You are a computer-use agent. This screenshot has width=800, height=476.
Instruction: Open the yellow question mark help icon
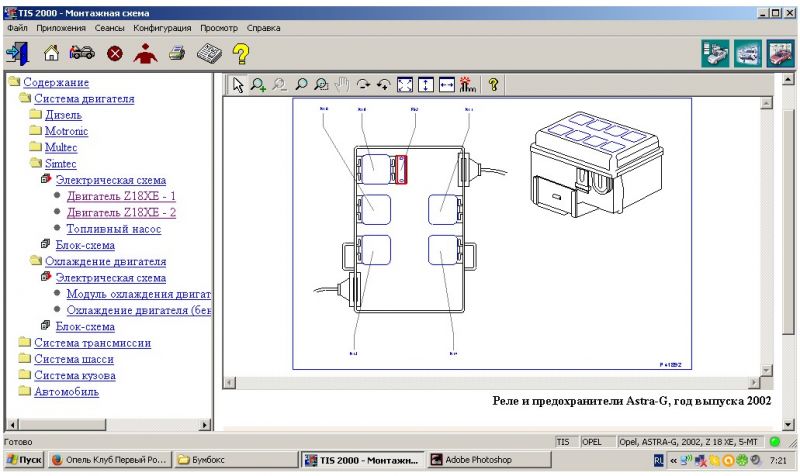[241, 54]
